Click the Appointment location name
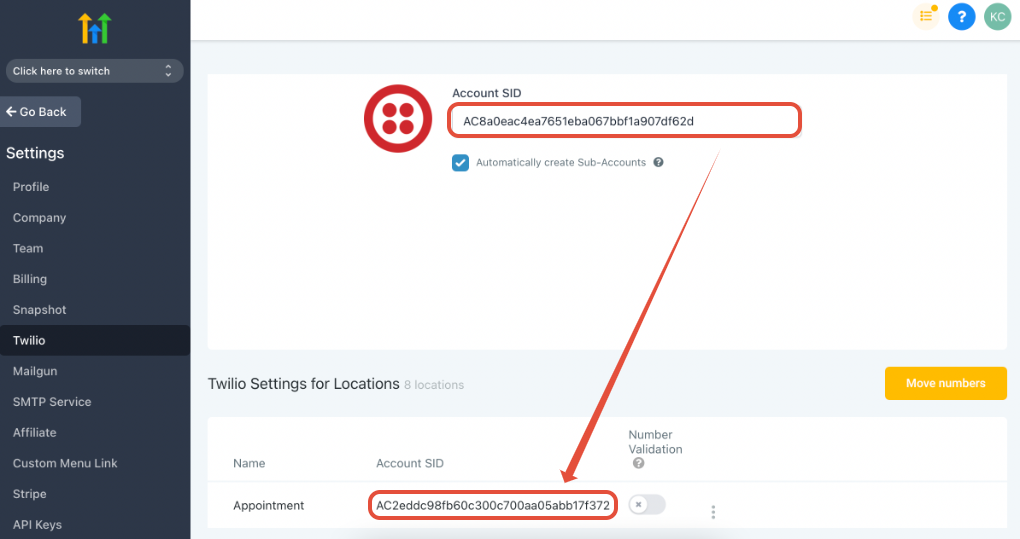This screenshot has width=1020, height=539. [269, 505]
